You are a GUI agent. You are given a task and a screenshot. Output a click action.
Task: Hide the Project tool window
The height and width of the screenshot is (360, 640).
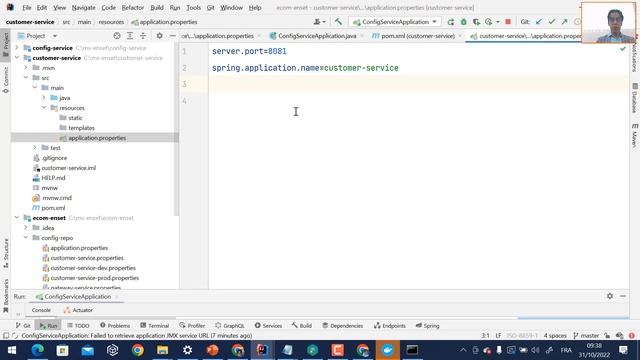tap(172, 36)
